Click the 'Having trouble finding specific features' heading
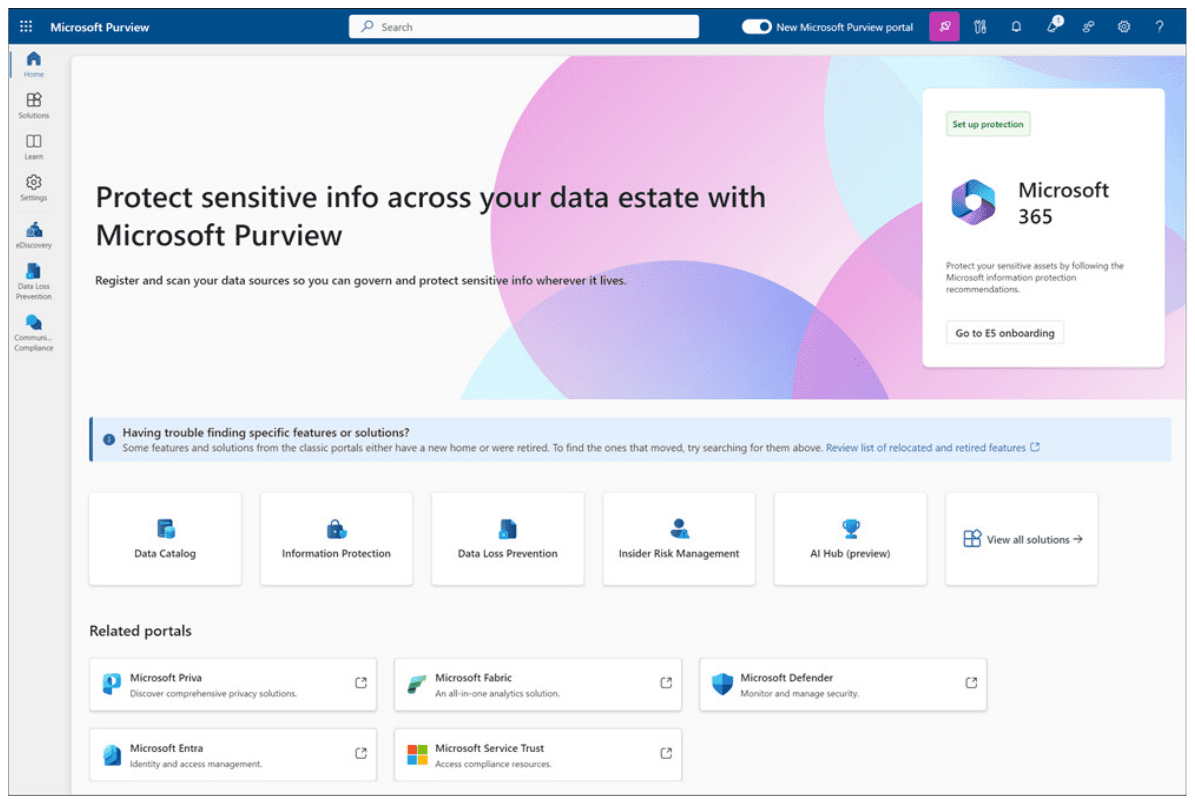Viewport: 1195px width, 804px height. tap(266, 432)
